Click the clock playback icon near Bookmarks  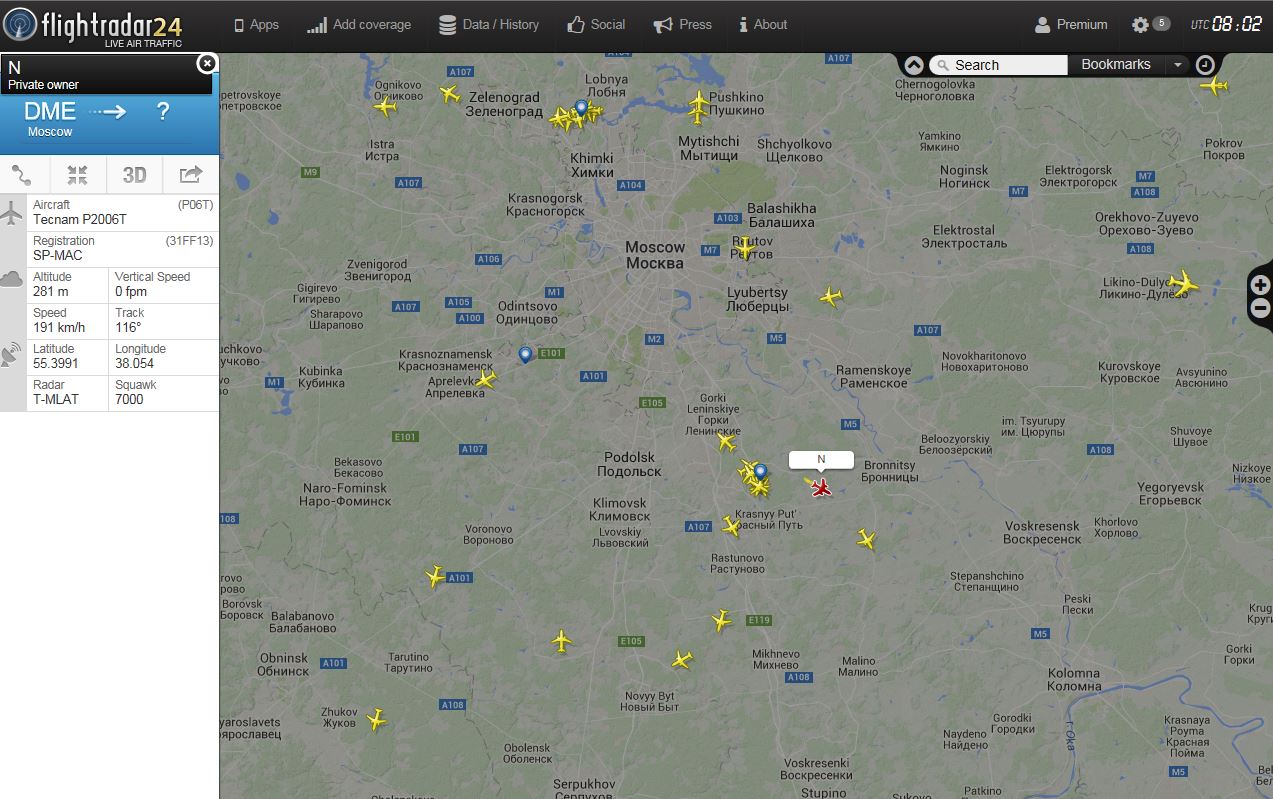coord(1205,65)
